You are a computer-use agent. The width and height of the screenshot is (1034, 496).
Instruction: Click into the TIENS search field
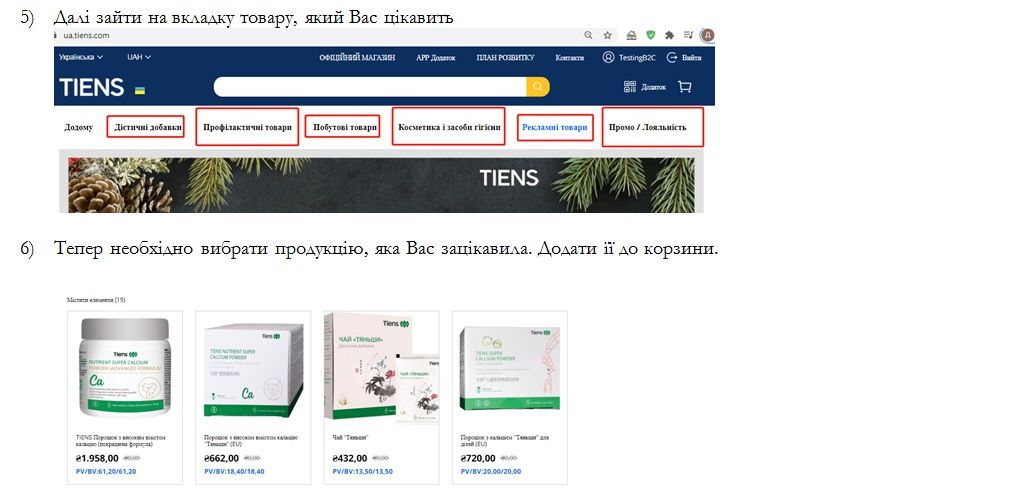(x=370, y=86)
